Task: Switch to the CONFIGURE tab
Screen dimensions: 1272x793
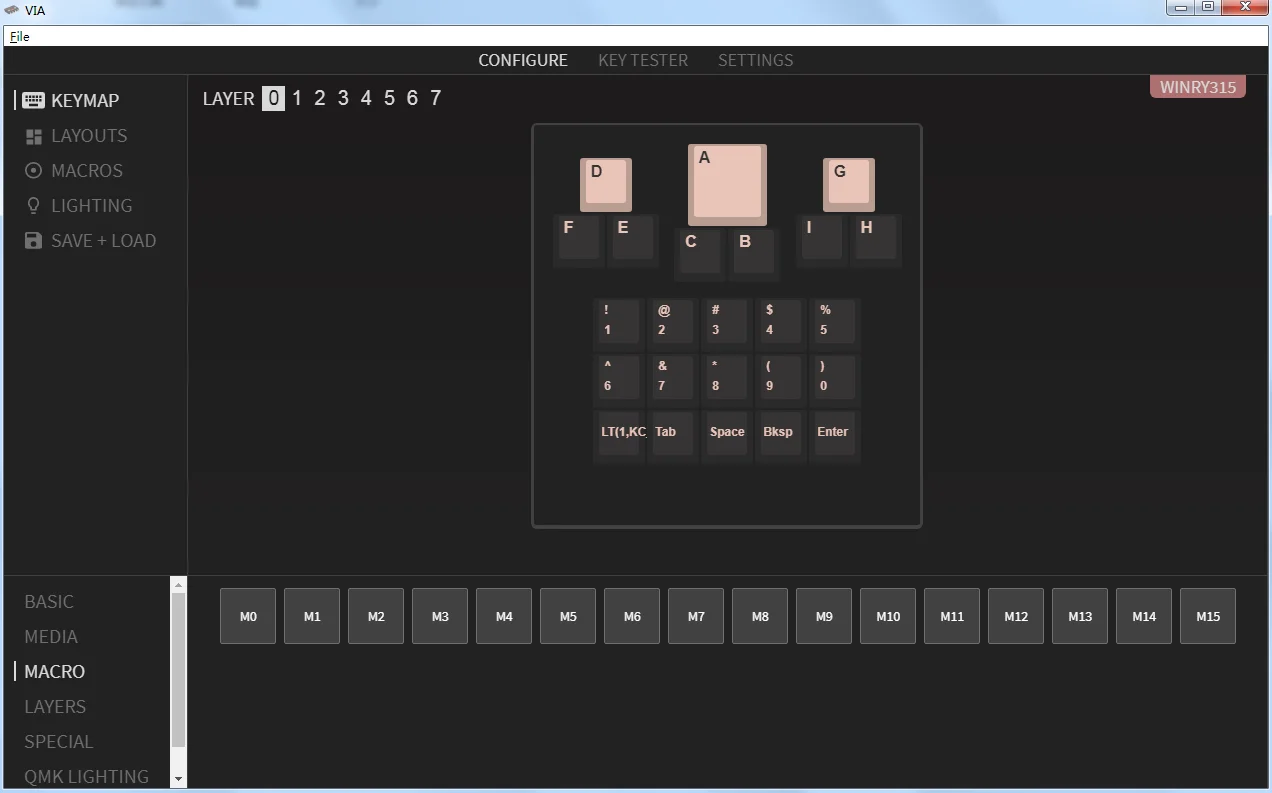Action: tap(523, 60)
